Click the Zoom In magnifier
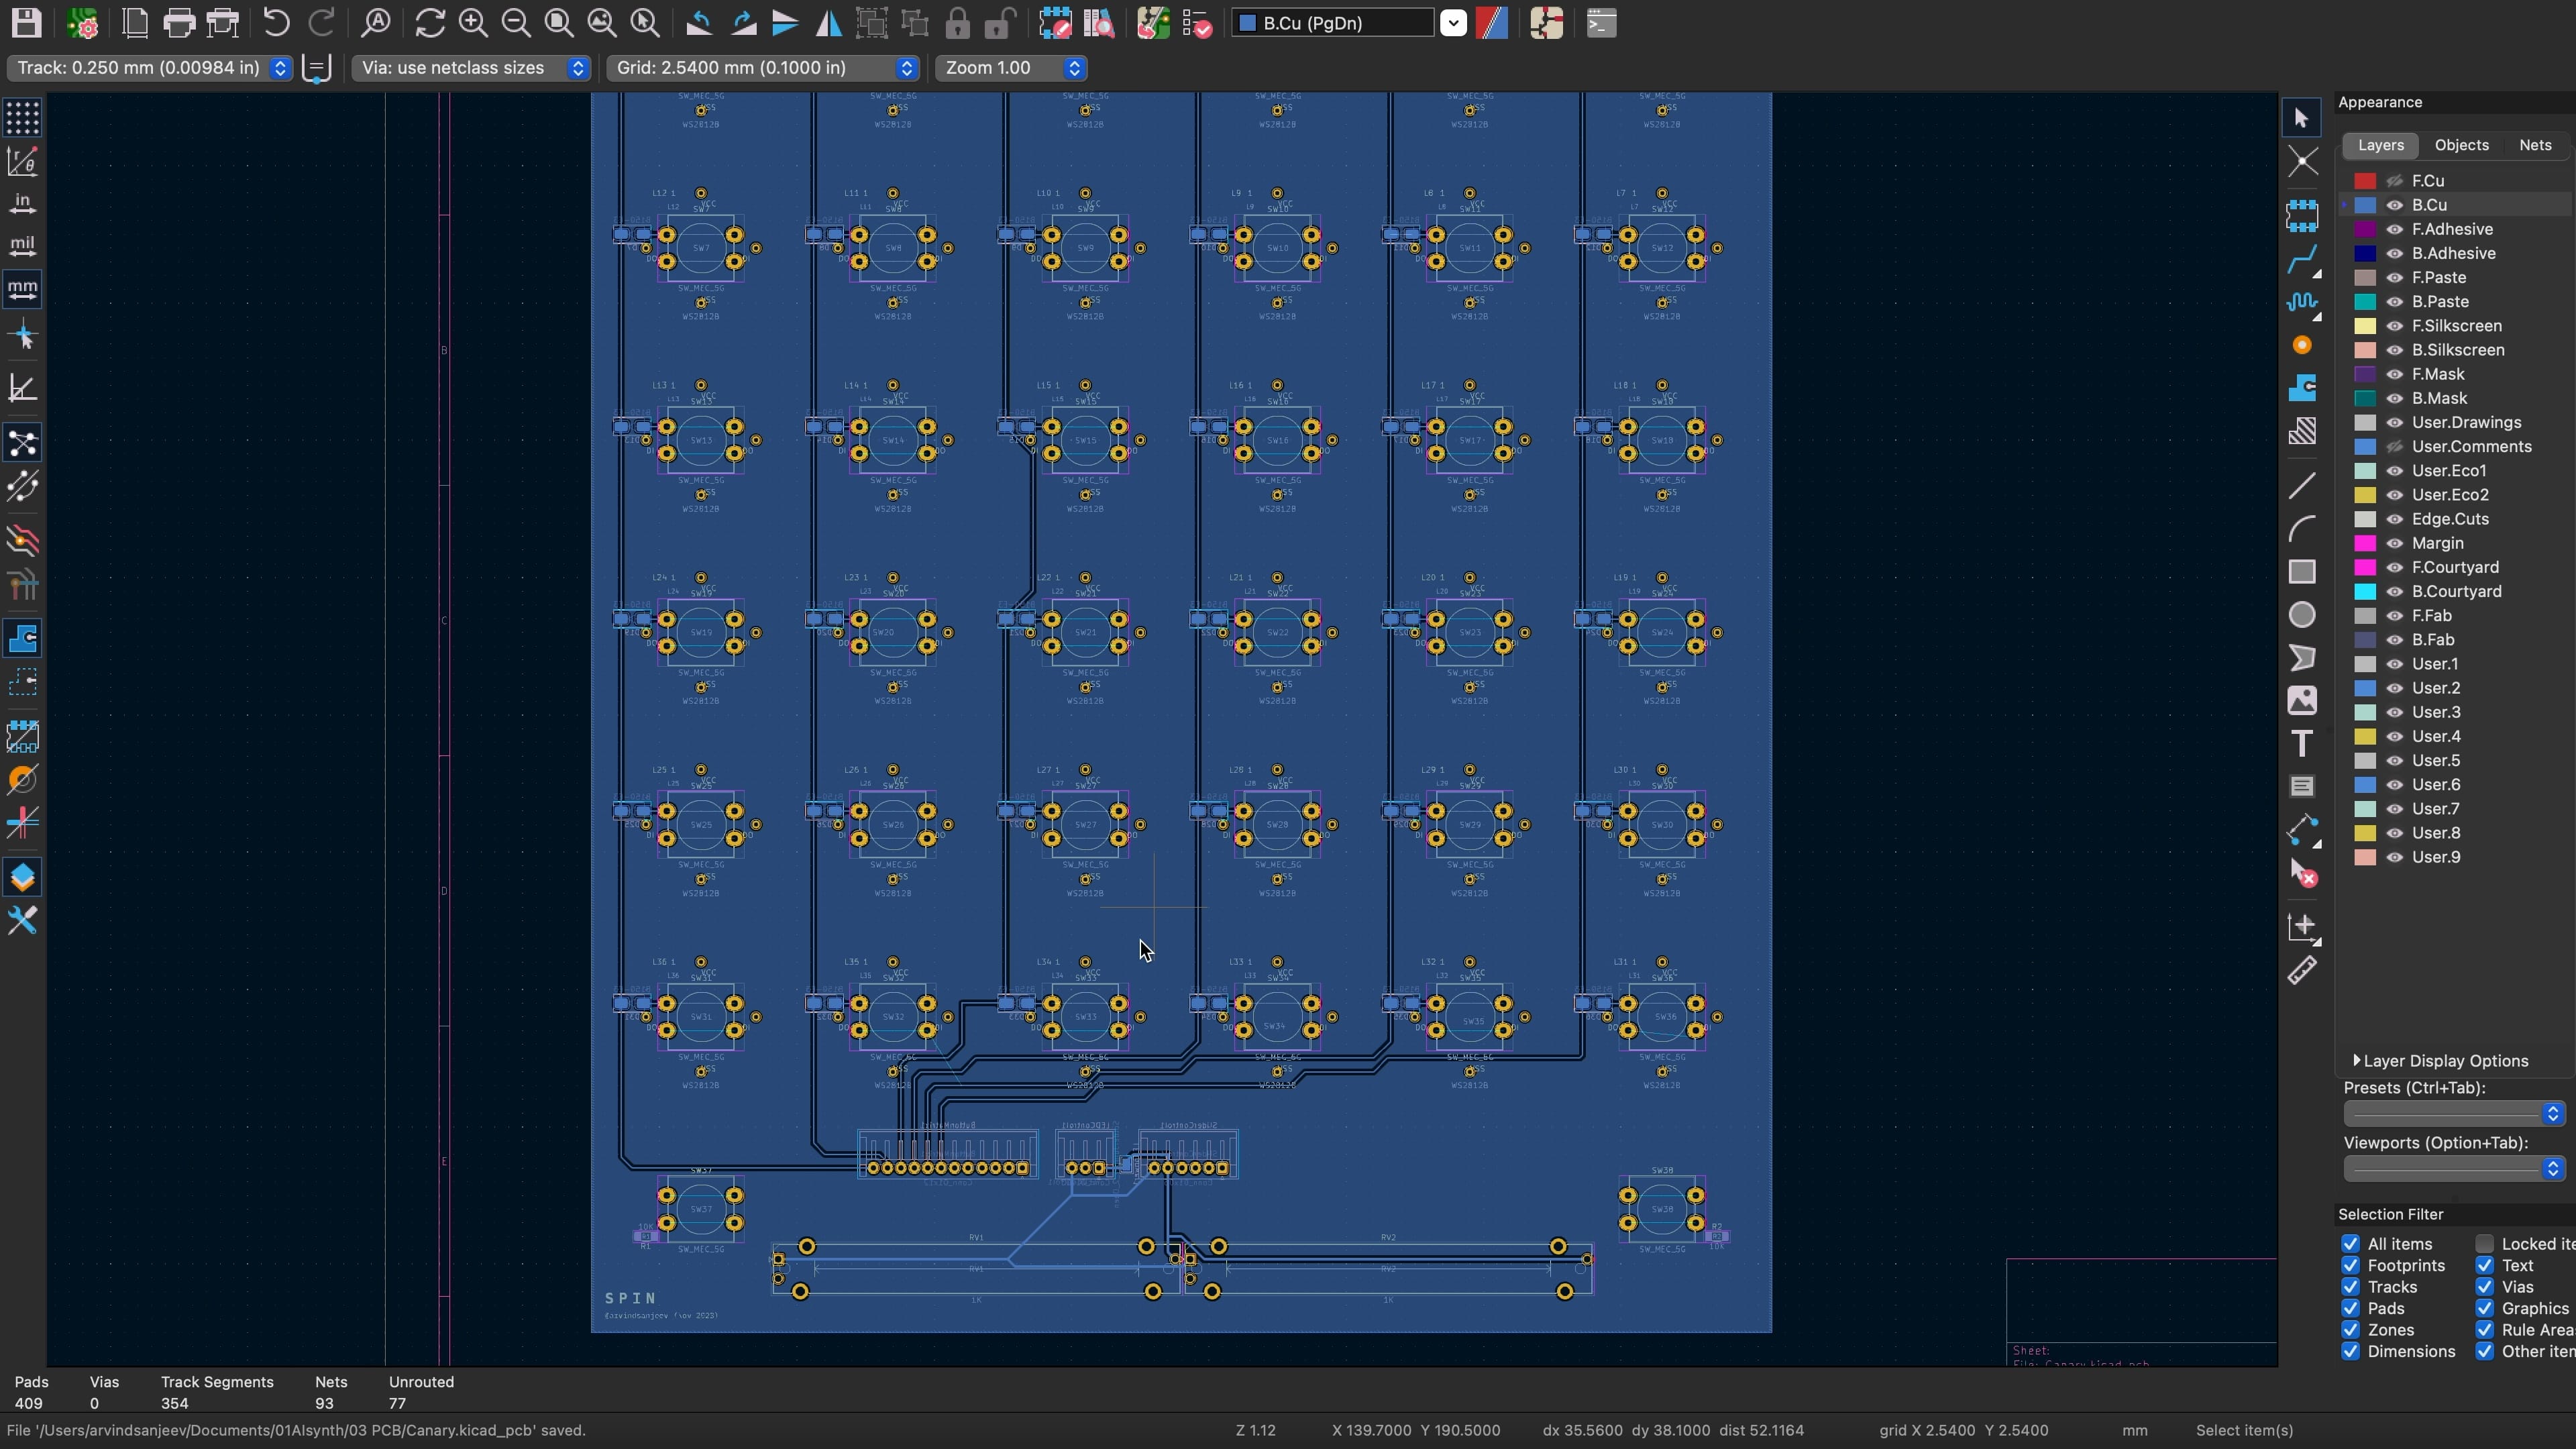2576x1449 pixels. coord(473,23)
